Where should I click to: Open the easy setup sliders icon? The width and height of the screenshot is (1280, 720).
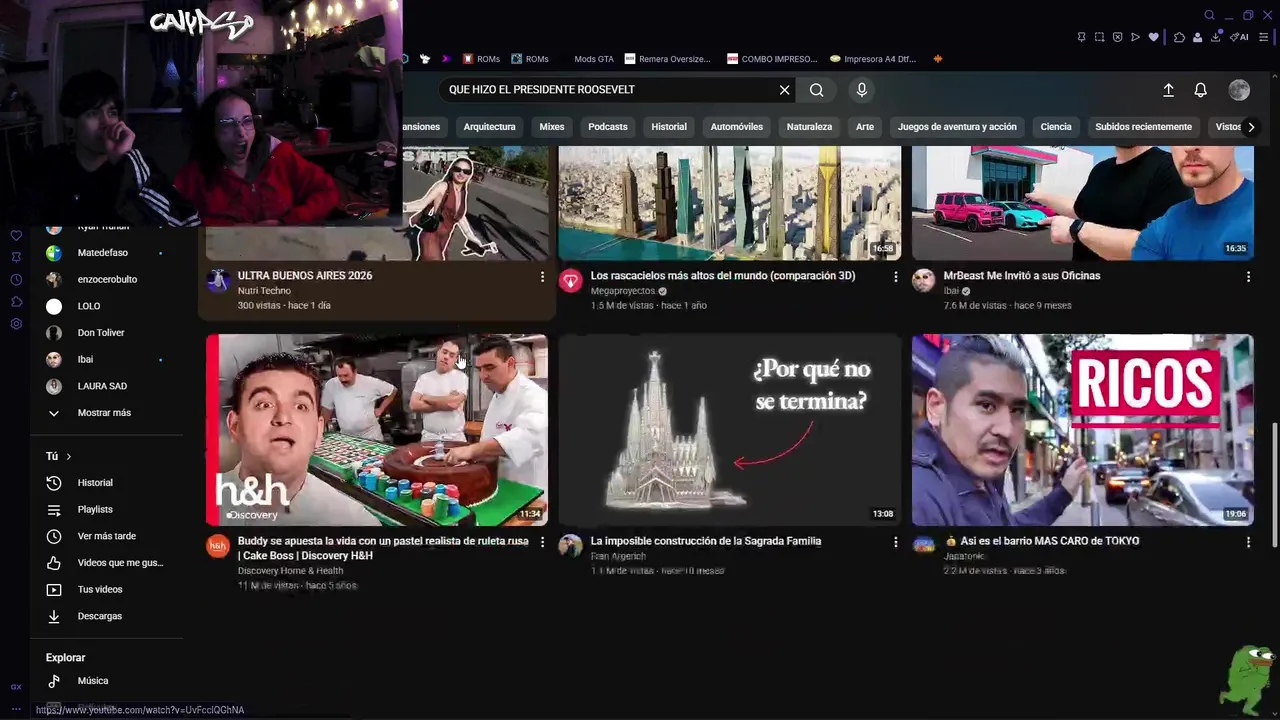click(1264, 37)
